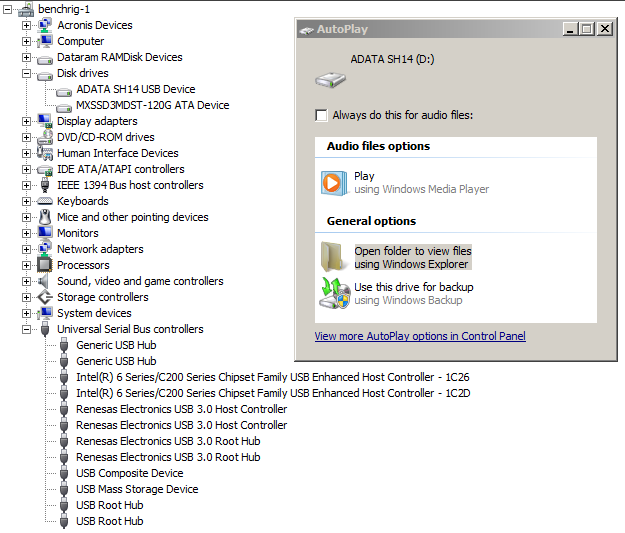The width and height of the screenshot is (625, 533).
Task: Select MXSSD3MDST-120G ATA Device entry
Action: click(152, 105)
